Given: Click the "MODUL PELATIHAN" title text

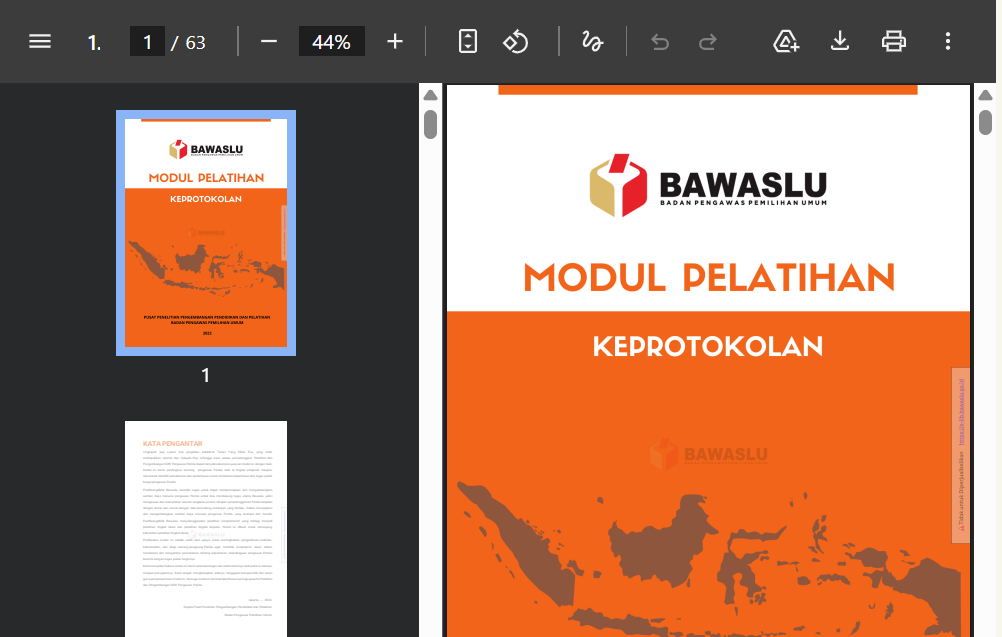Looking at the screenshot, I should (x=709, y=277).
